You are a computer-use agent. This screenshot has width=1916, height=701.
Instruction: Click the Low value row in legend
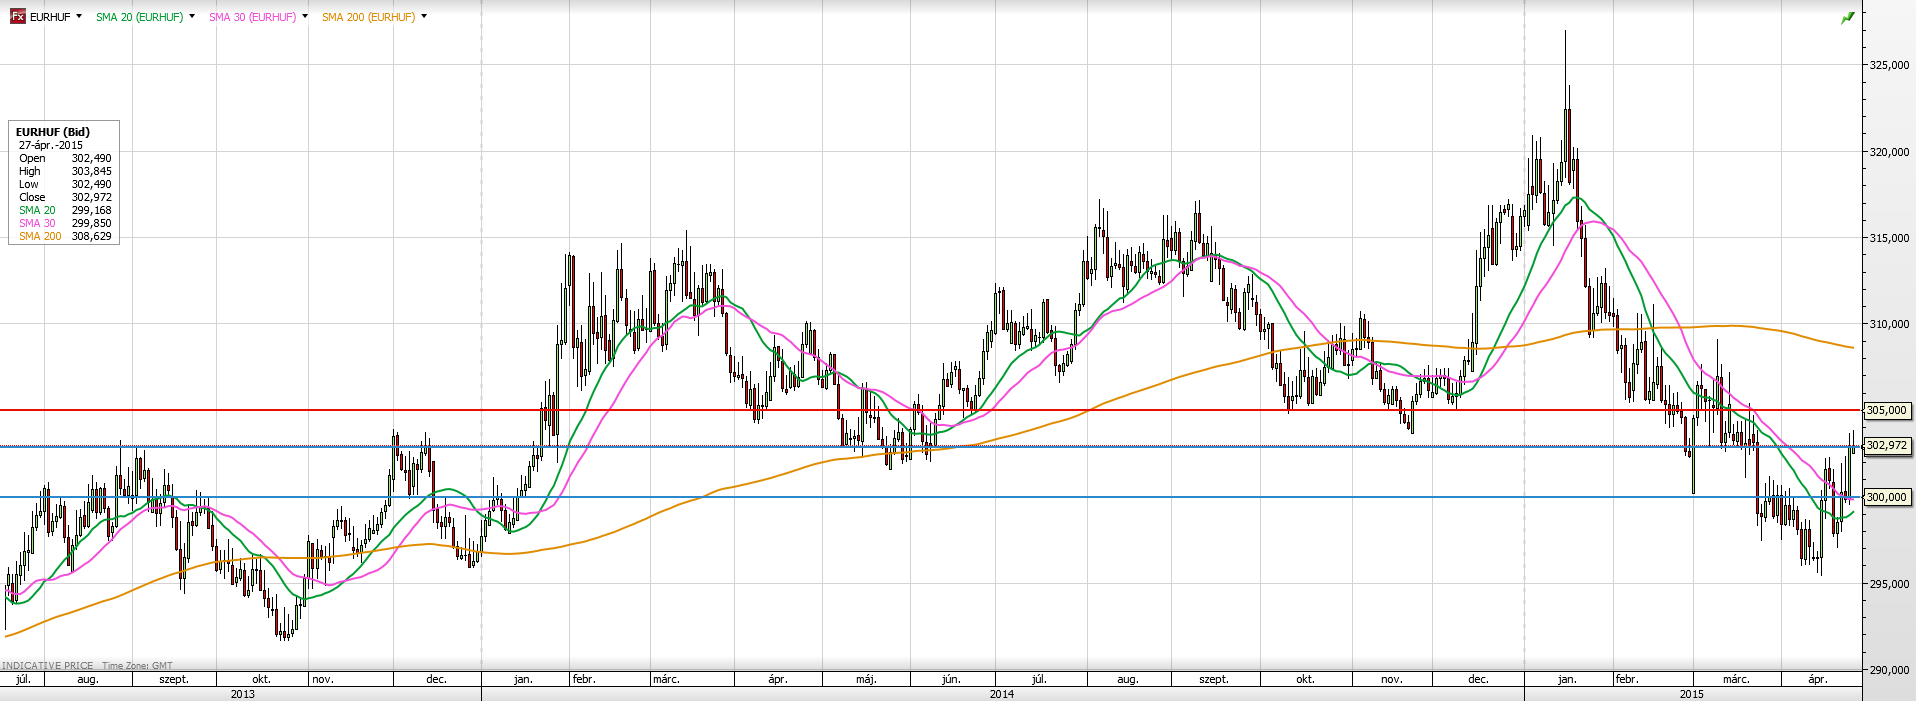click(x=65, y=184)
